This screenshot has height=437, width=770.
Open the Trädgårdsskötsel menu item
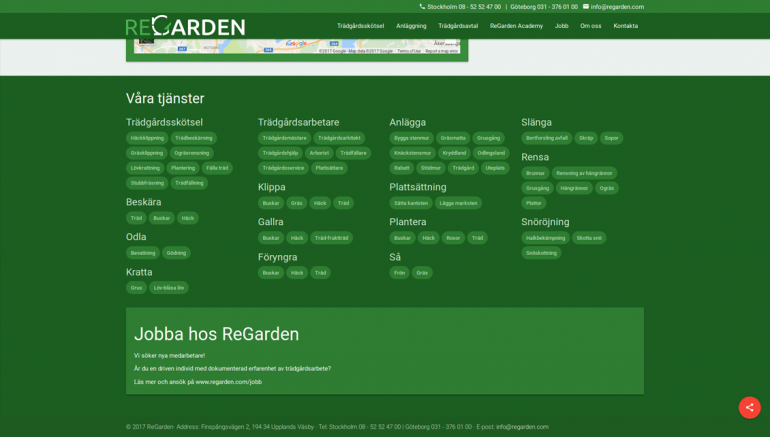[360, 26]
